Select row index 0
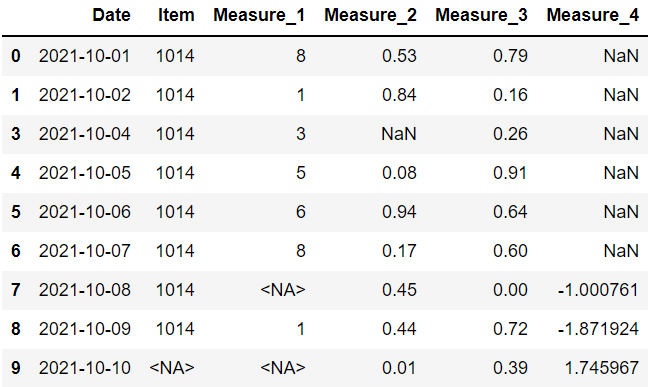654x387 pixels. click(x=16, y=56)
